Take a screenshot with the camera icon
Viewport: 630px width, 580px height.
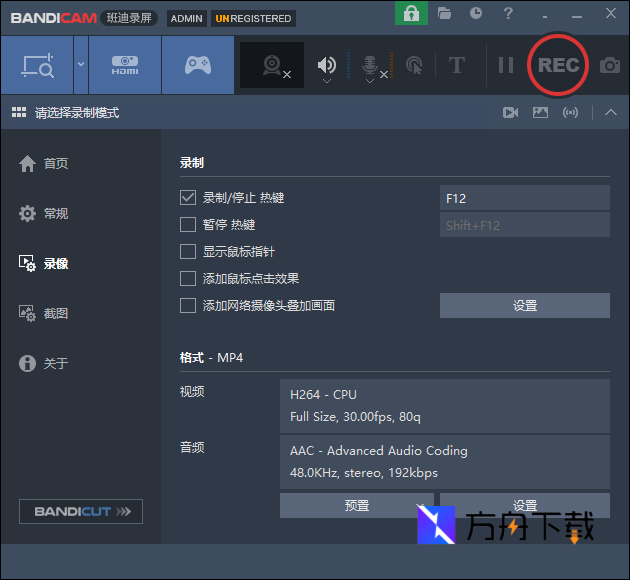pos(610,65)
